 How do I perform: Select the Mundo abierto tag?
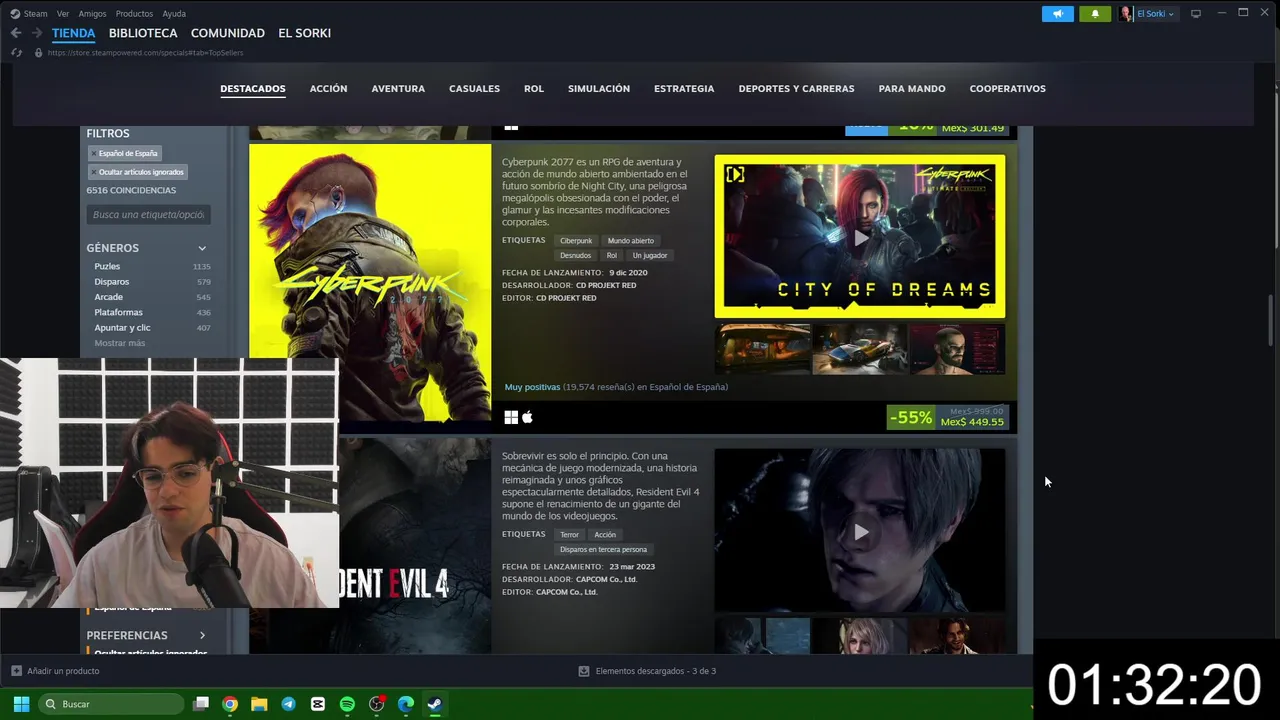click(x=630, y=241)
